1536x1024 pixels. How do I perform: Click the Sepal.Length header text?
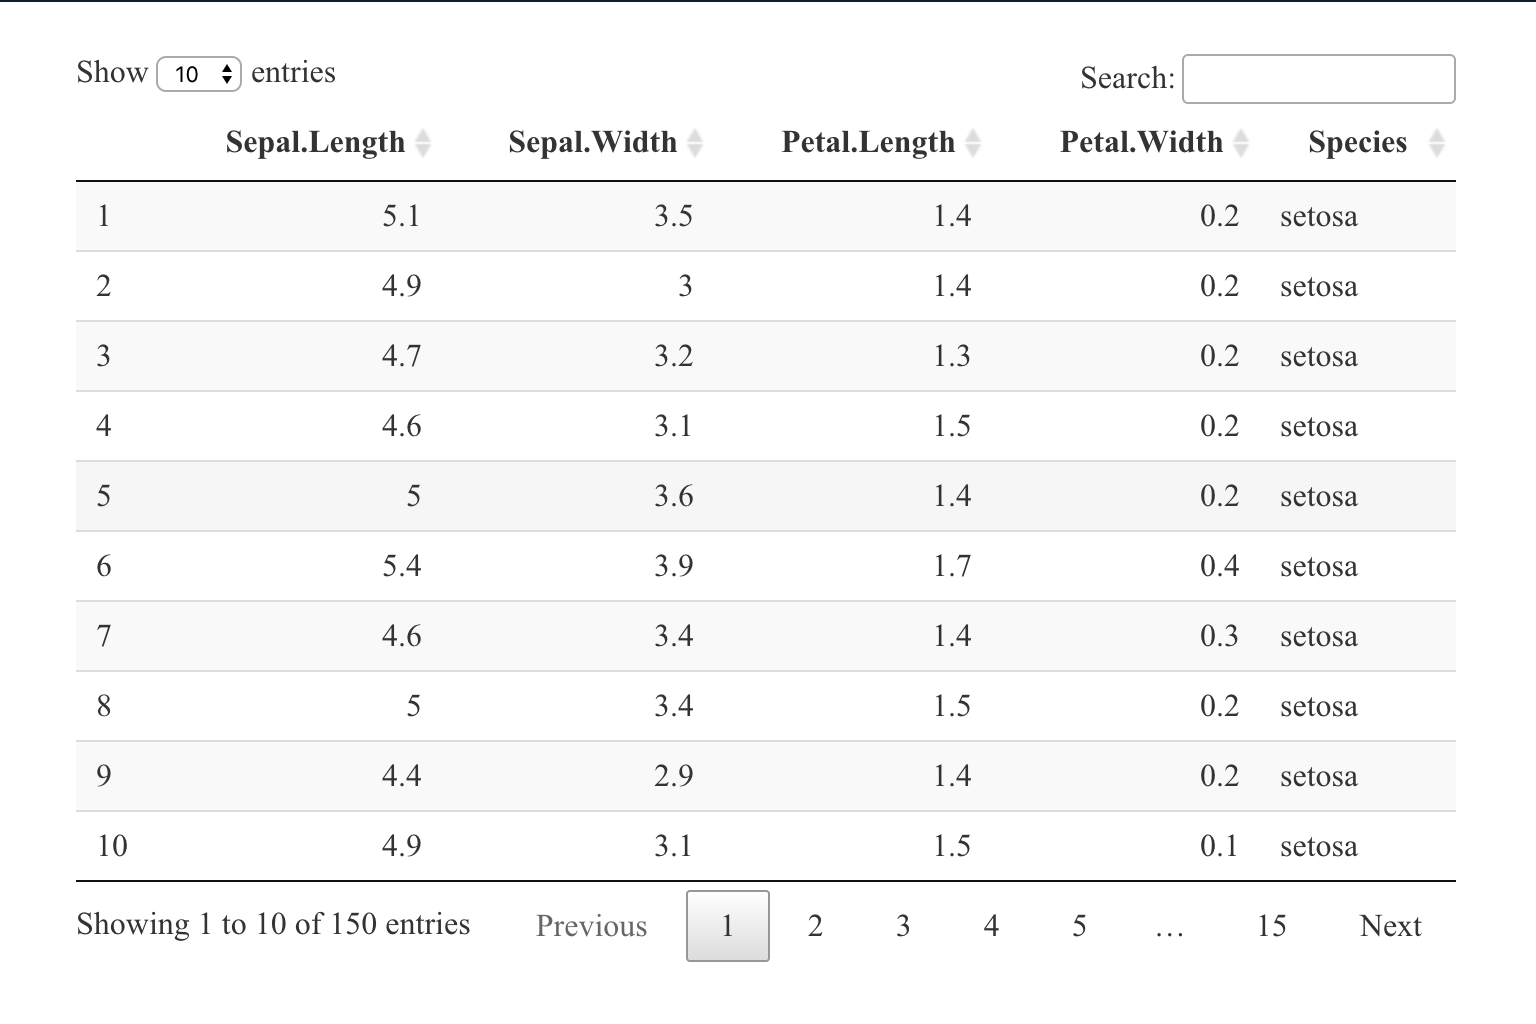tap(315, 142)
